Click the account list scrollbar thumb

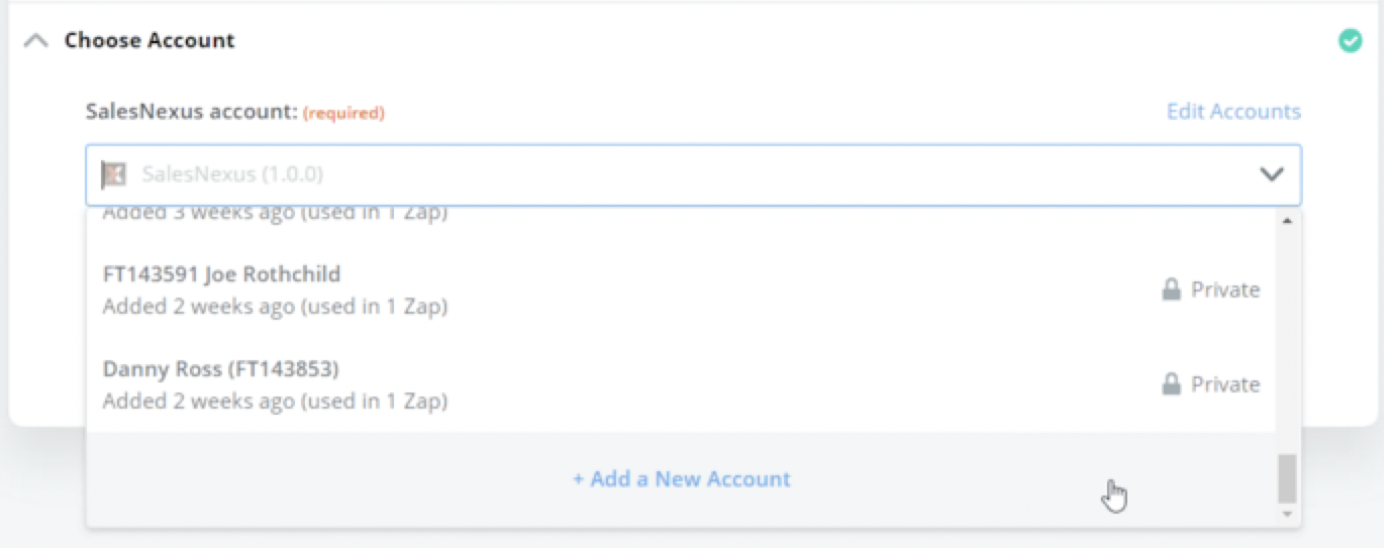[x=1287, y=479]
